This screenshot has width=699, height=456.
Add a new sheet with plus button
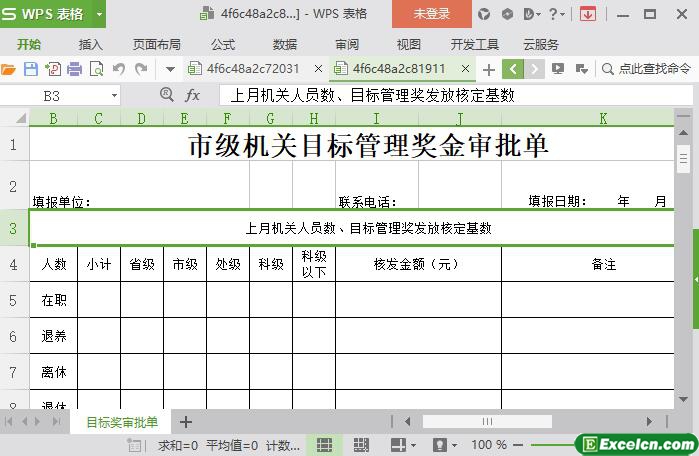click(x=186, y=422)
